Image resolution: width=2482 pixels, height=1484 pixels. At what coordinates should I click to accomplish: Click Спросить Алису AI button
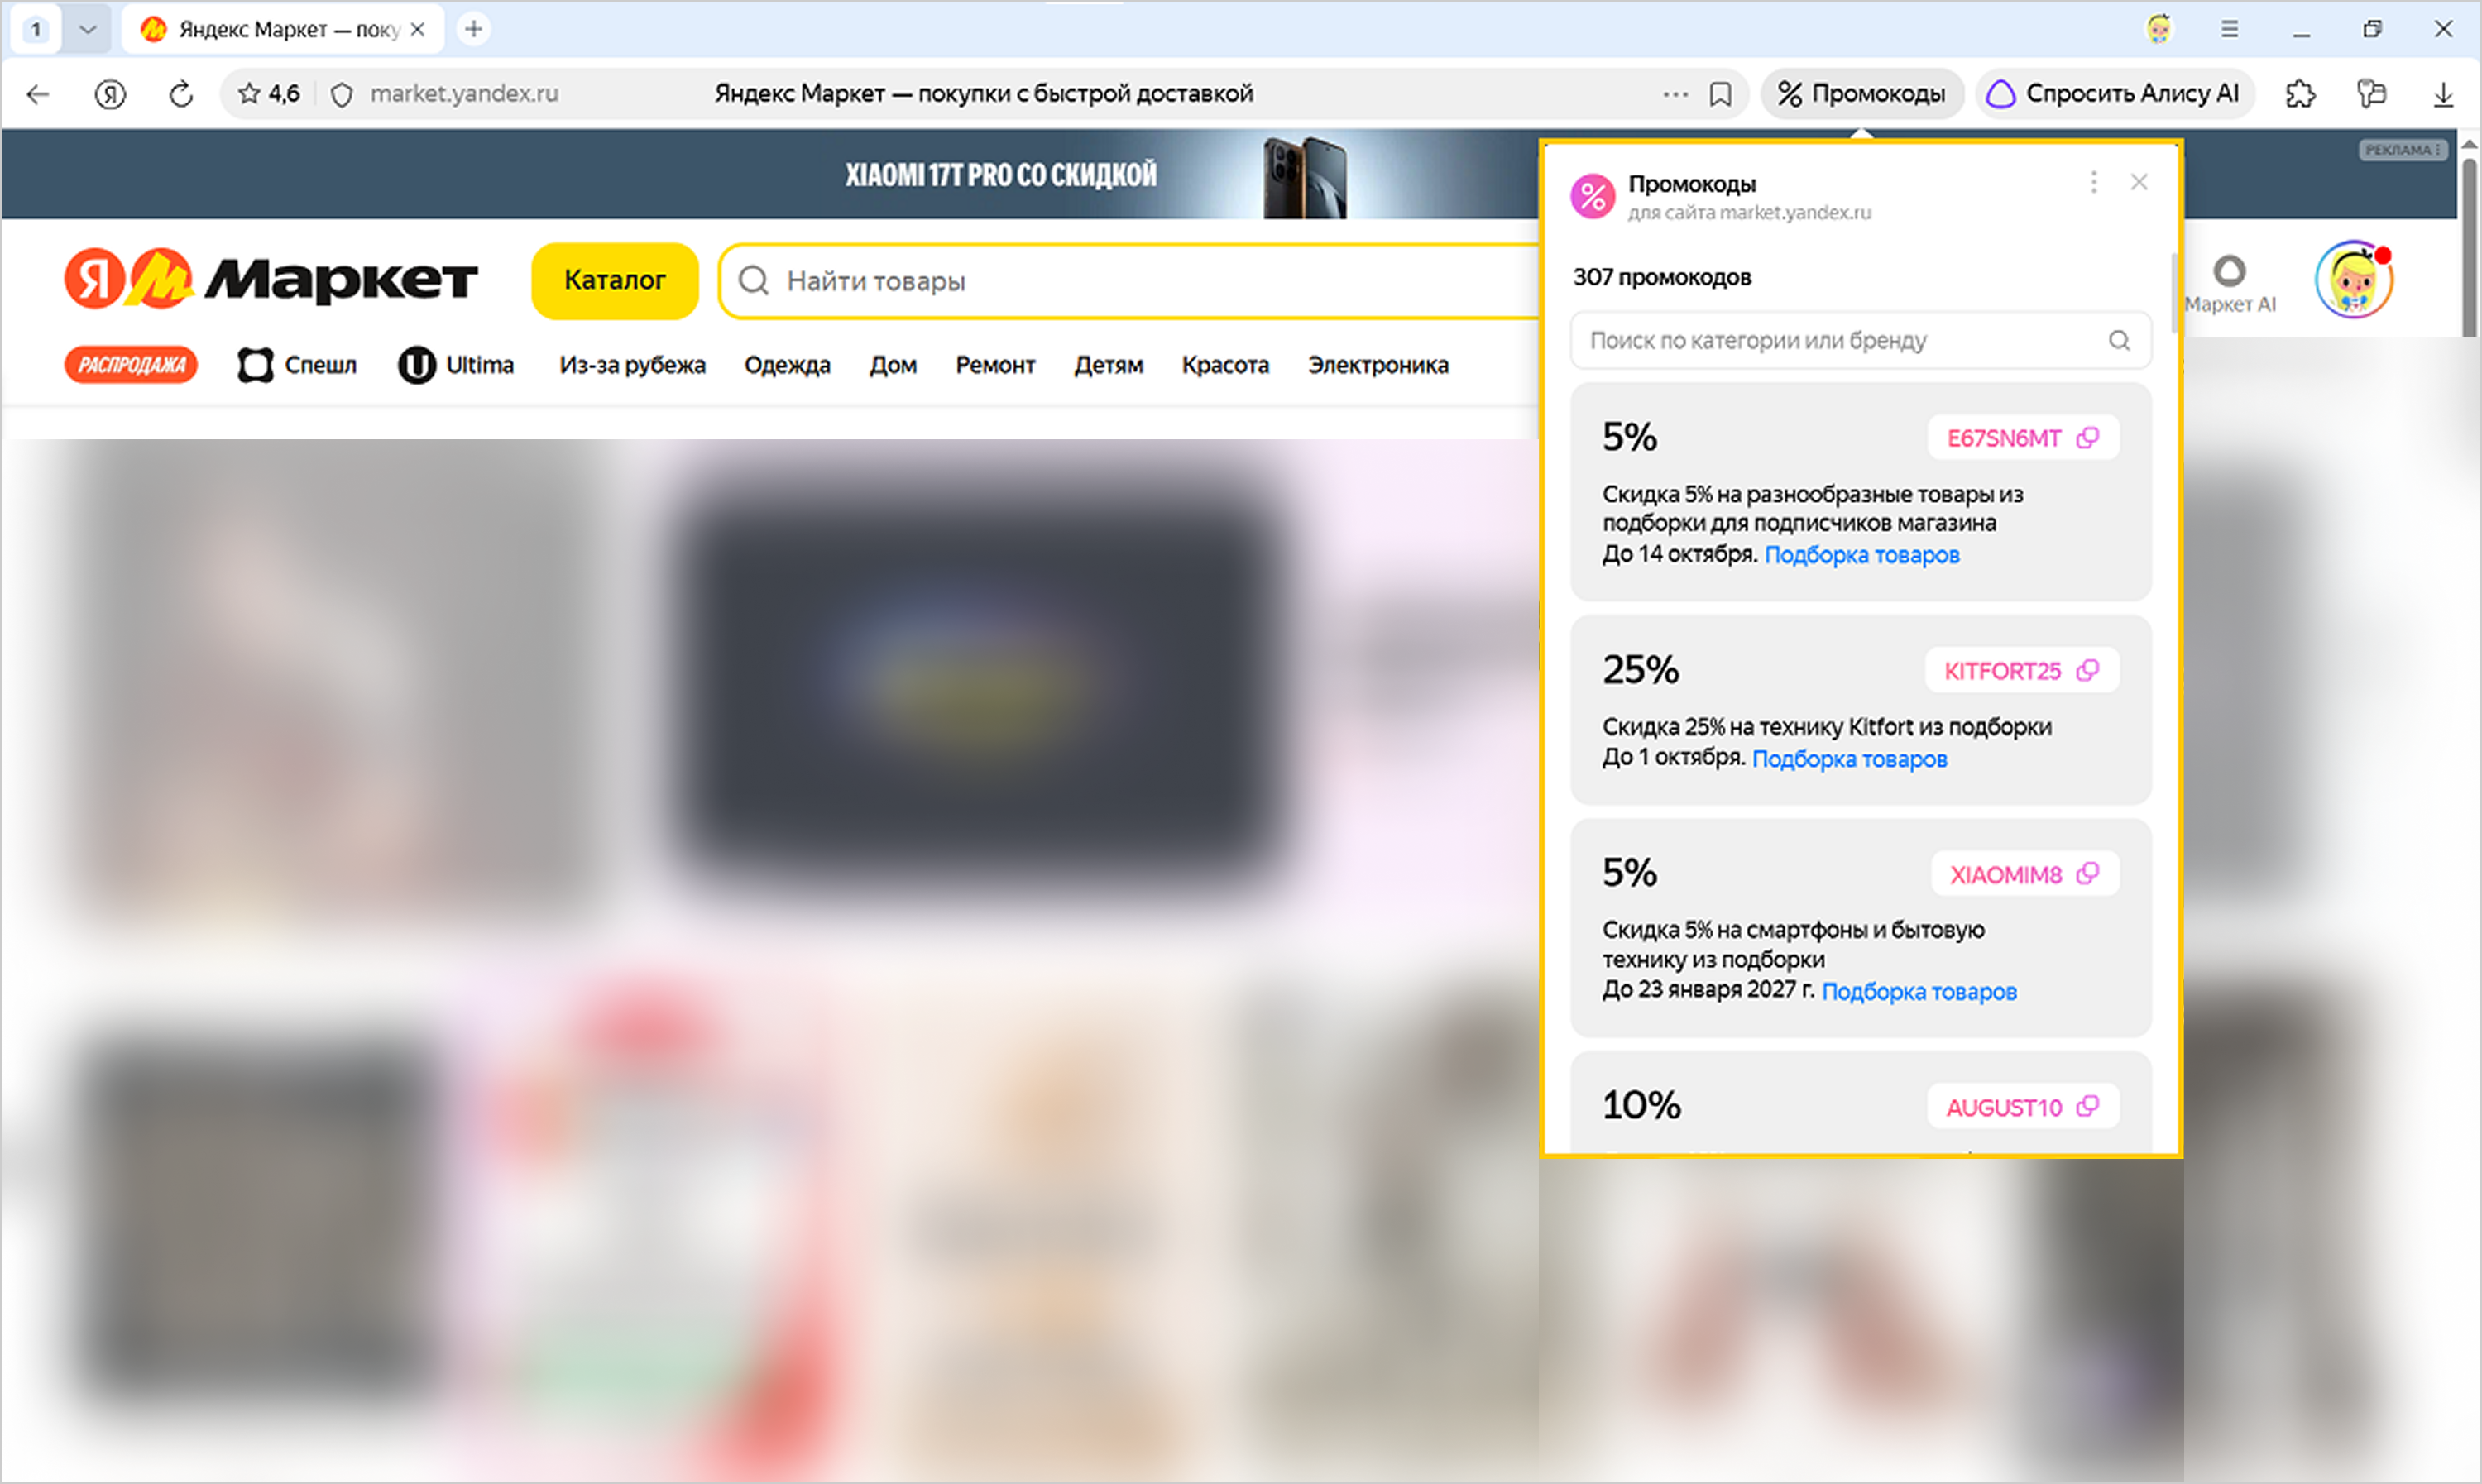pos(2114,94)
